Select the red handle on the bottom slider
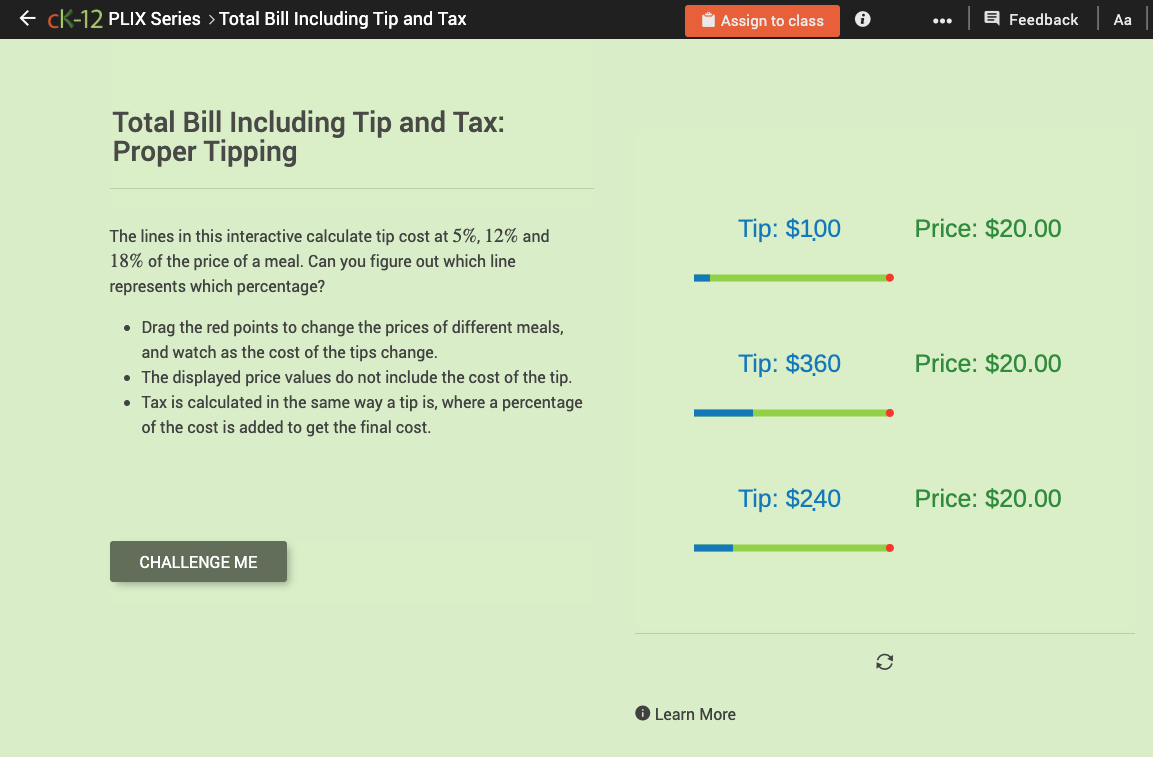 click(x=889, y=547)
